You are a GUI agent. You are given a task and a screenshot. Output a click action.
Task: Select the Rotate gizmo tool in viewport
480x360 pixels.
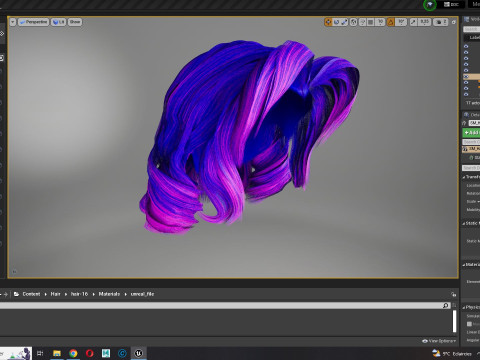336,22
